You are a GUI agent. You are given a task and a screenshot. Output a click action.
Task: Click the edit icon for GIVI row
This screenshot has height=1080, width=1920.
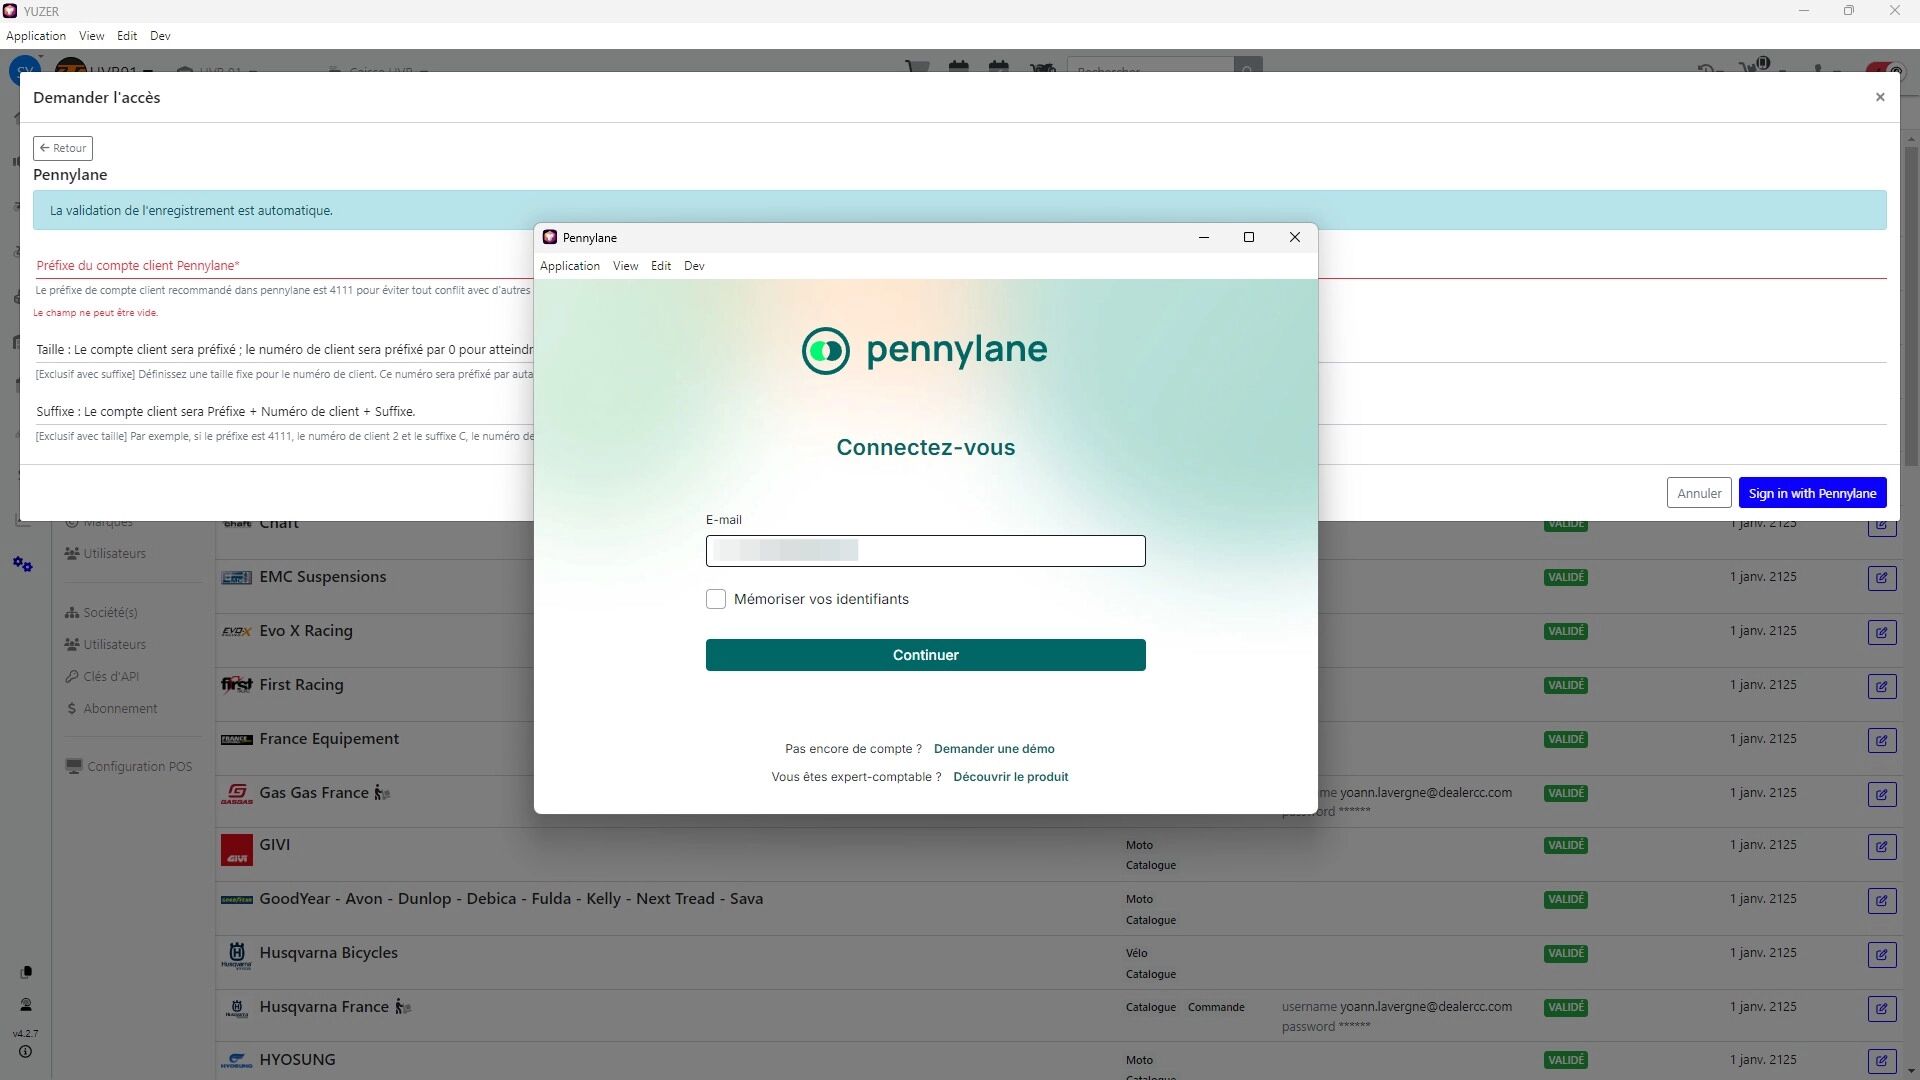pos(1881,847)
